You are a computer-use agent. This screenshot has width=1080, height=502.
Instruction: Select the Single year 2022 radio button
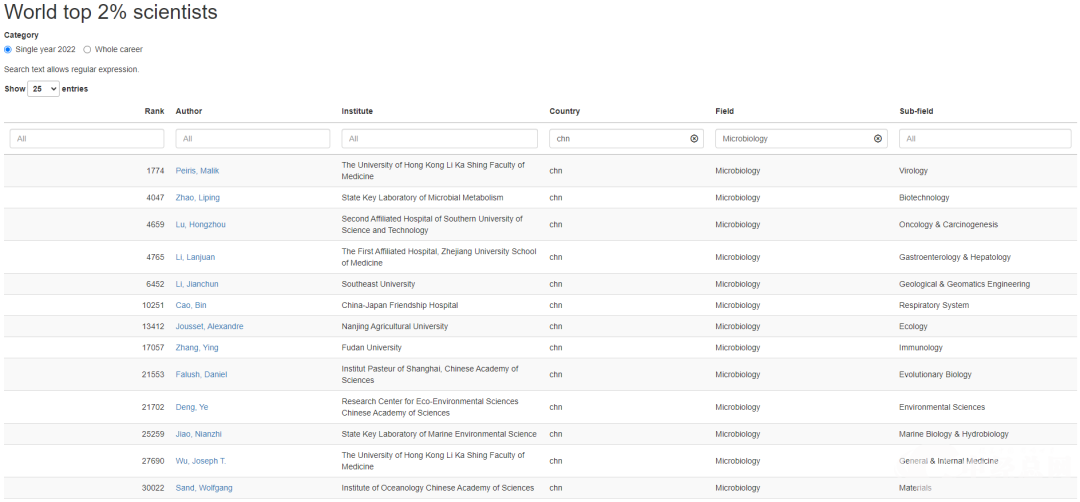click(8, 49)
